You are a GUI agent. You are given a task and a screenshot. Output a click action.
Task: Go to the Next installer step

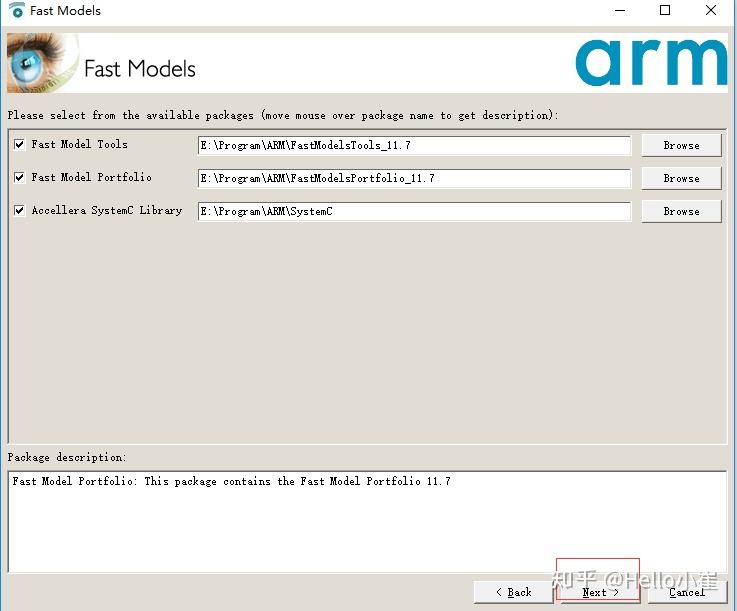coord(600,592)
